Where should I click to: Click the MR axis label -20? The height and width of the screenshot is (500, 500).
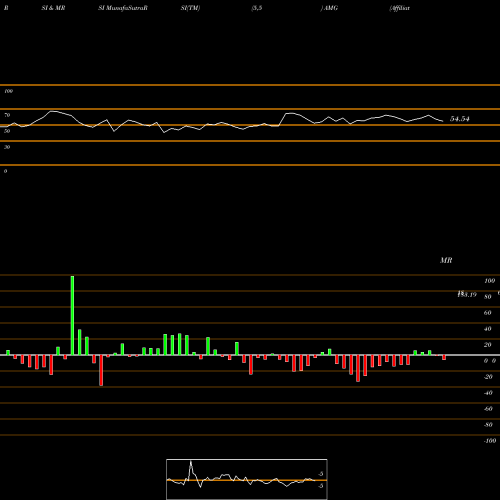click(488, 377)
